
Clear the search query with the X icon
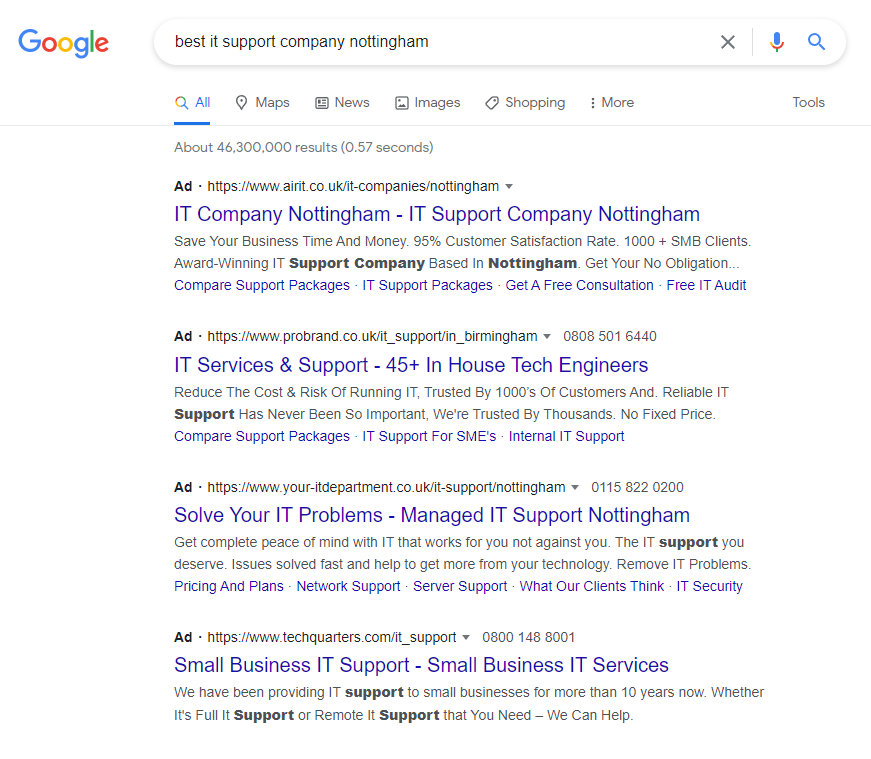coord(728,42)
